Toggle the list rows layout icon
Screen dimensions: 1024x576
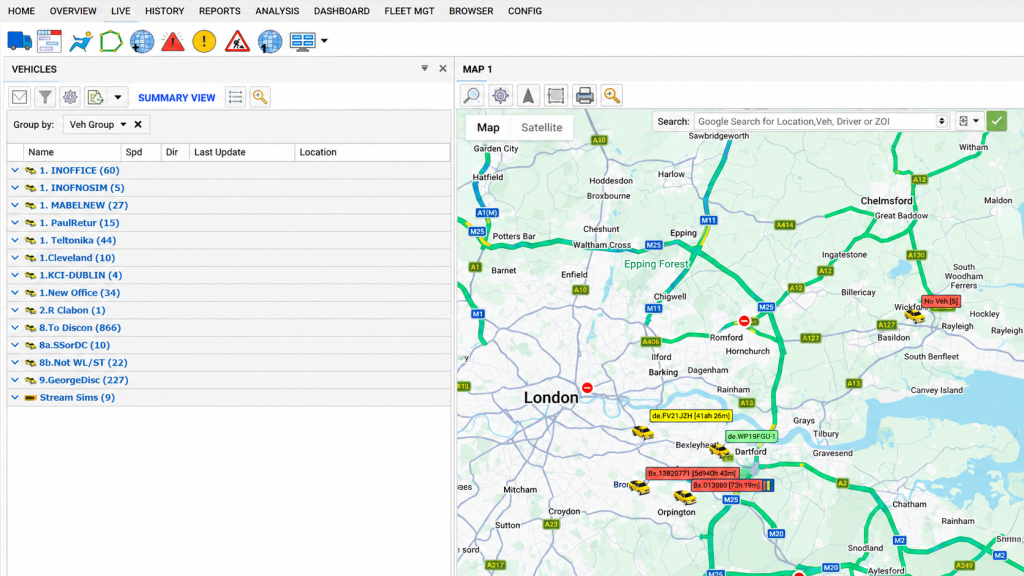(236, 97)
